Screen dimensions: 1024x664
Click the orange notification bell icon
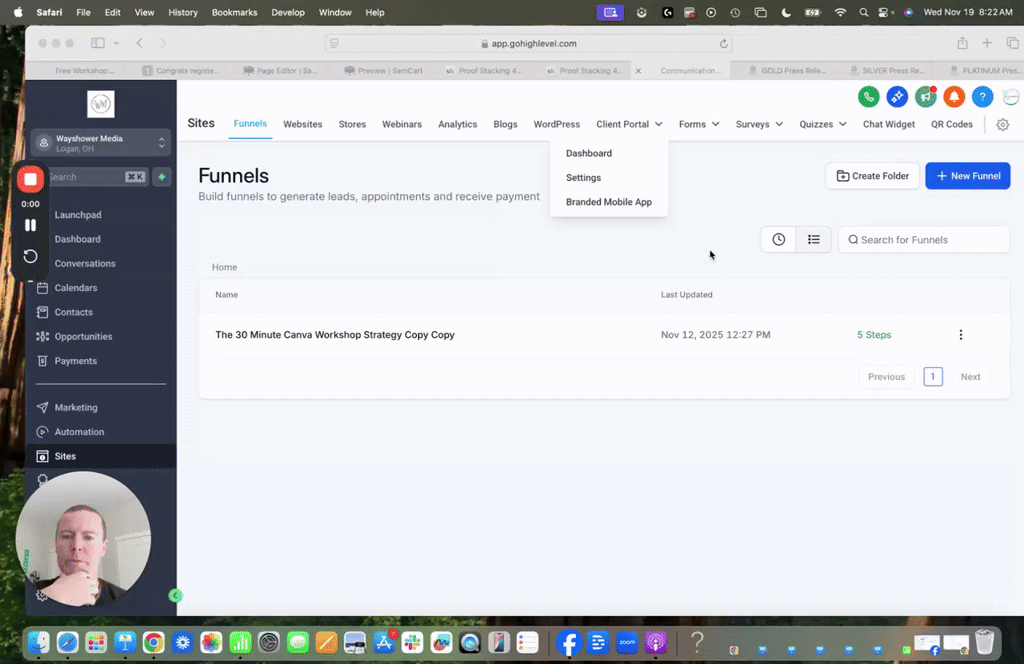tap(953, 97)
